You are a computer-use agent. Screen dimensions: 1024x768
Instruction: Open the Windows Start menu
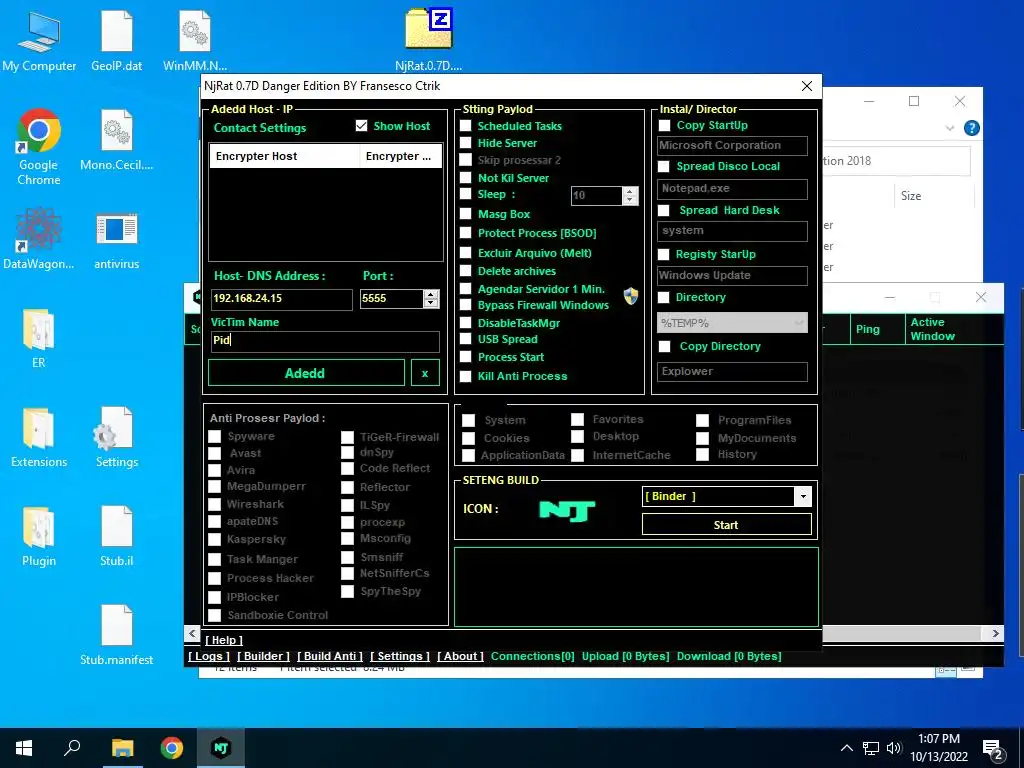point(24,748)
